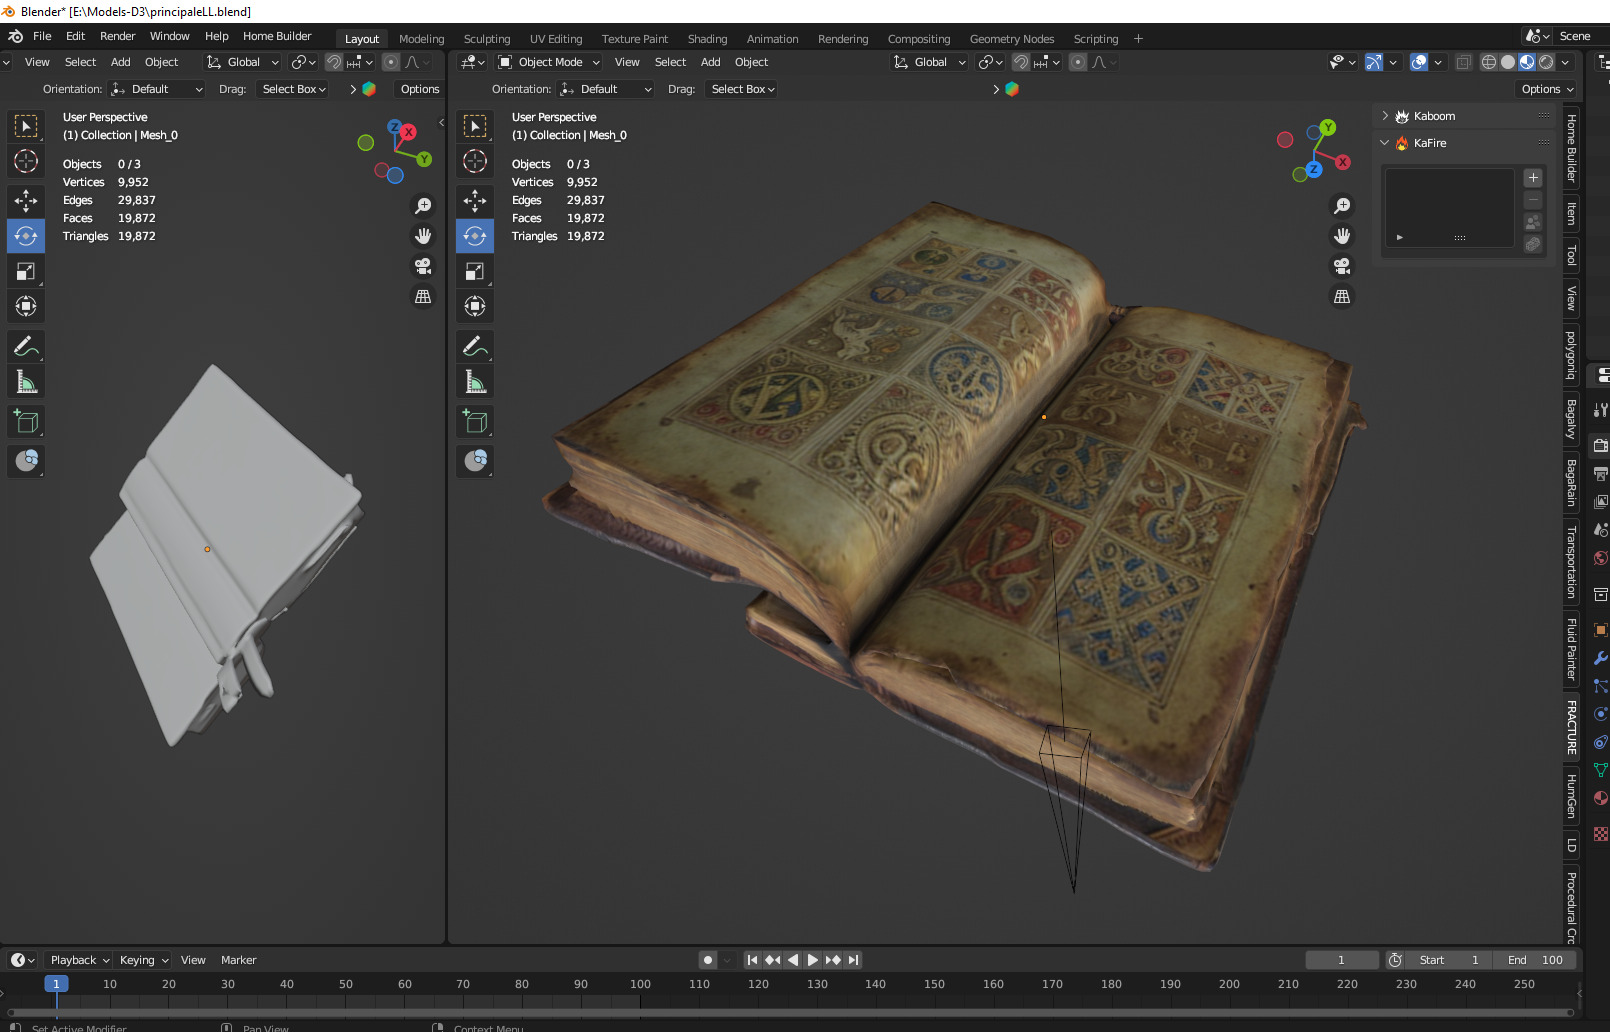
Task: Open the Item sidebar tab
Action: tap(1571, 213)
